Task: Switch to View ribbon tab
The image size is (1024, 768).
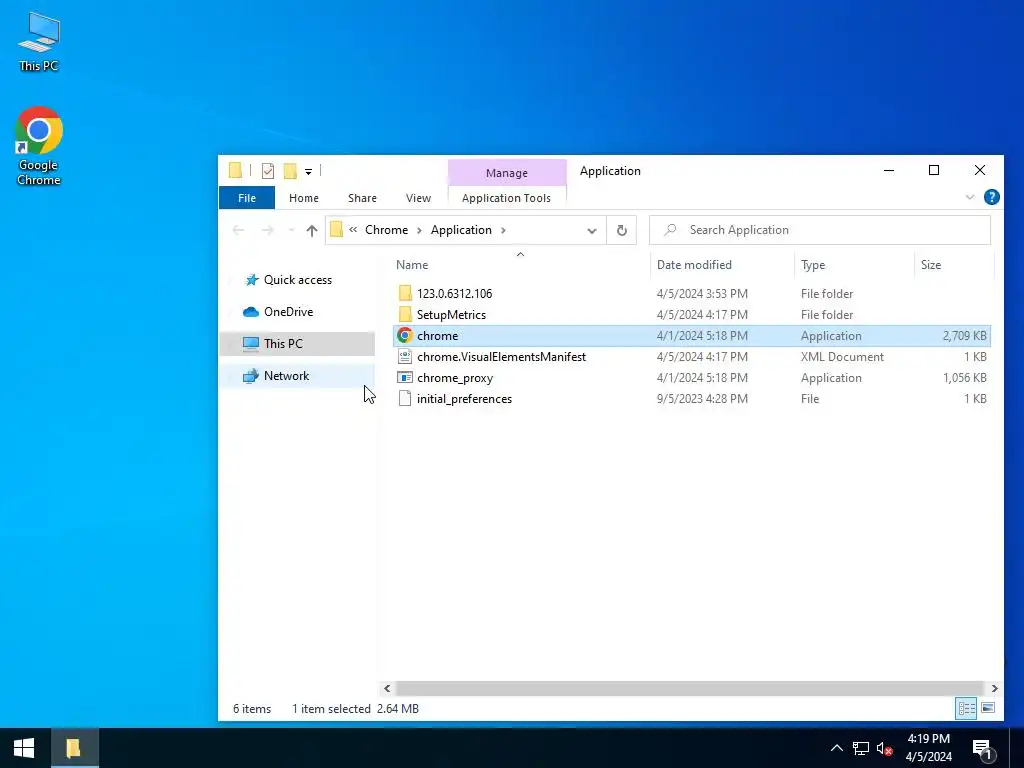Action: click(418, 198)
